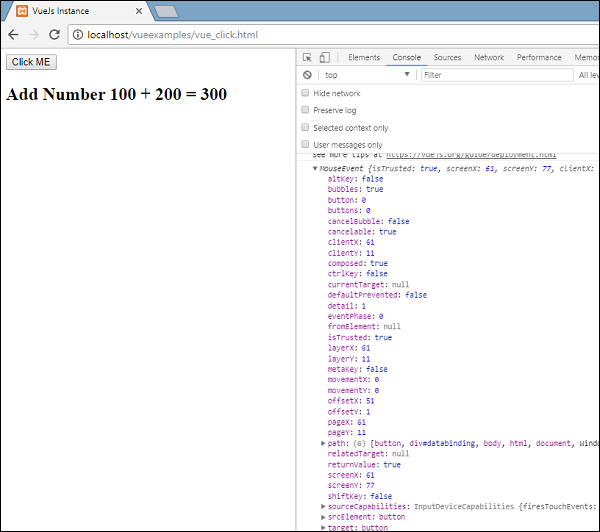600x532 pixels.
Task: Enable the Preserve log checkbox
Action: pos(305,111)
